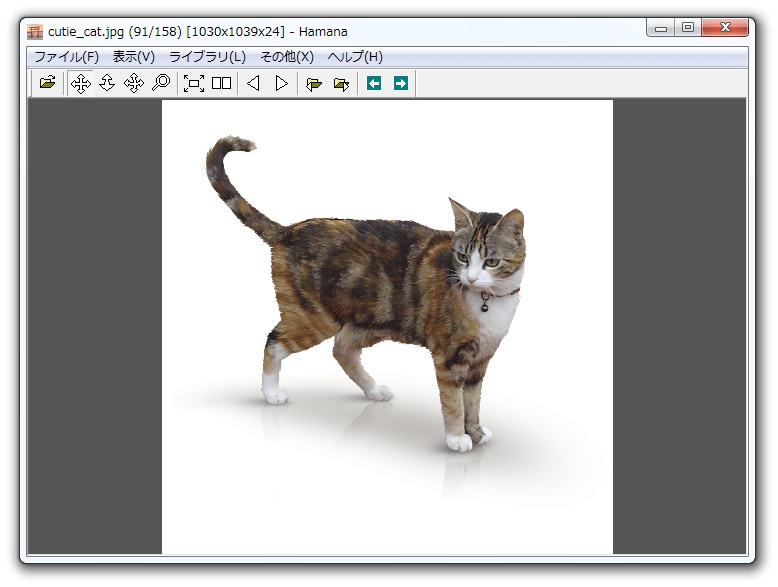Toggle two-page spread view icon

click(221, 83)
